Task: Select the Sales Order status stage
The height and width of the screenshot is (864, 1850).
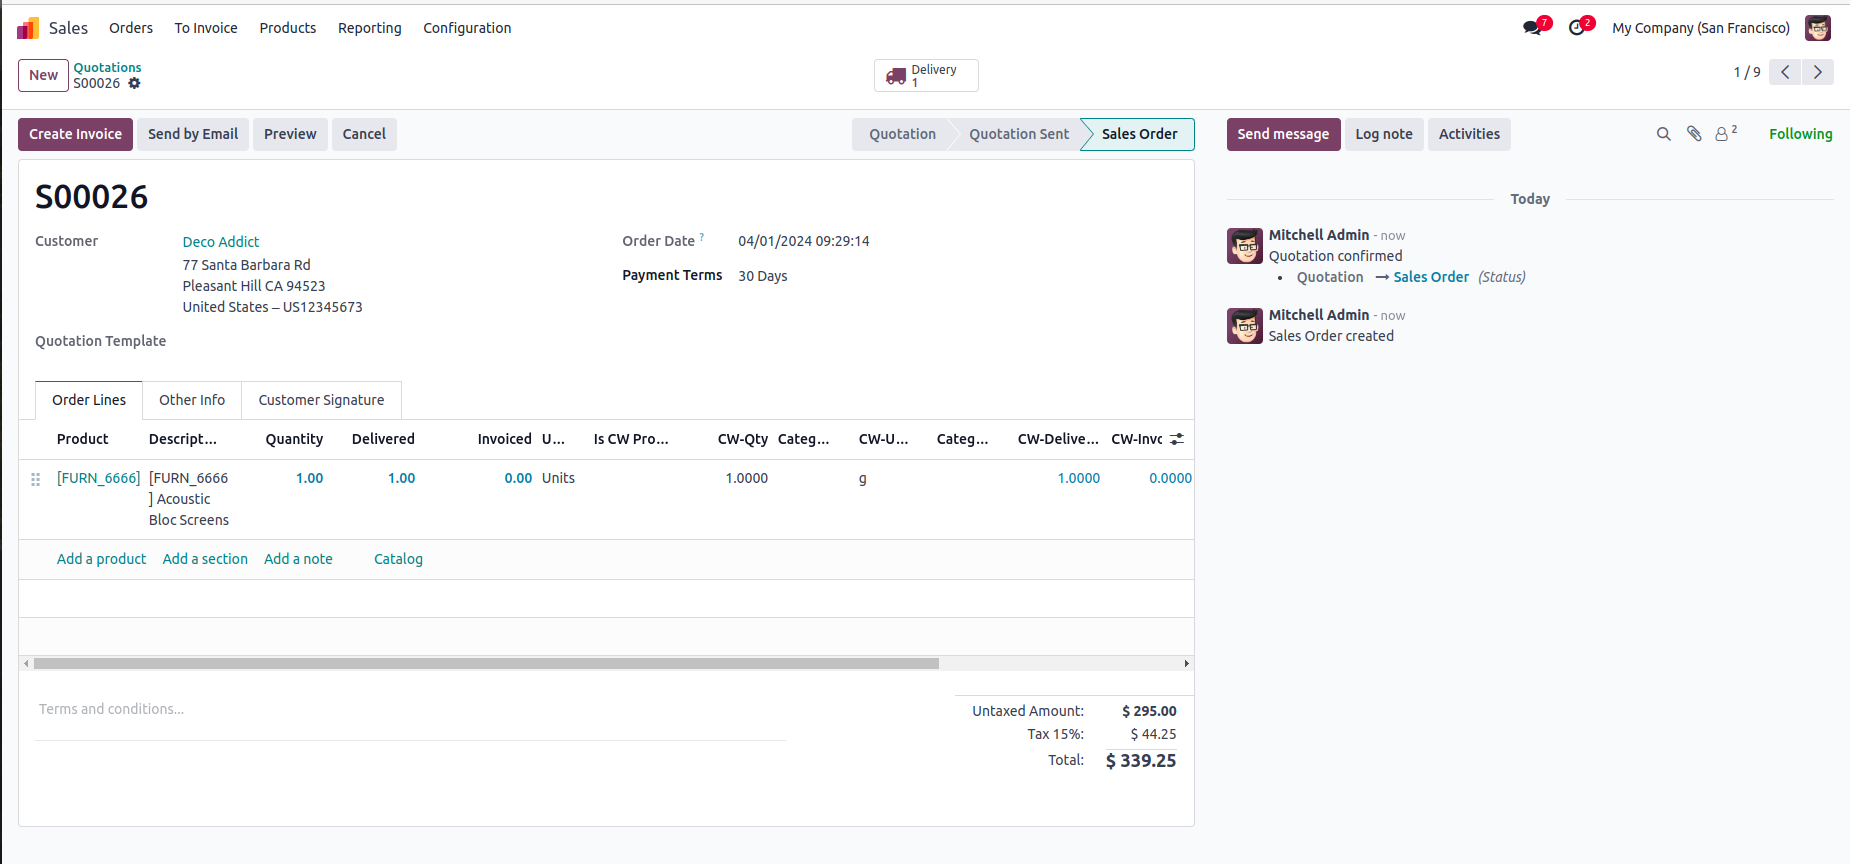Action: coord(1139,134)
